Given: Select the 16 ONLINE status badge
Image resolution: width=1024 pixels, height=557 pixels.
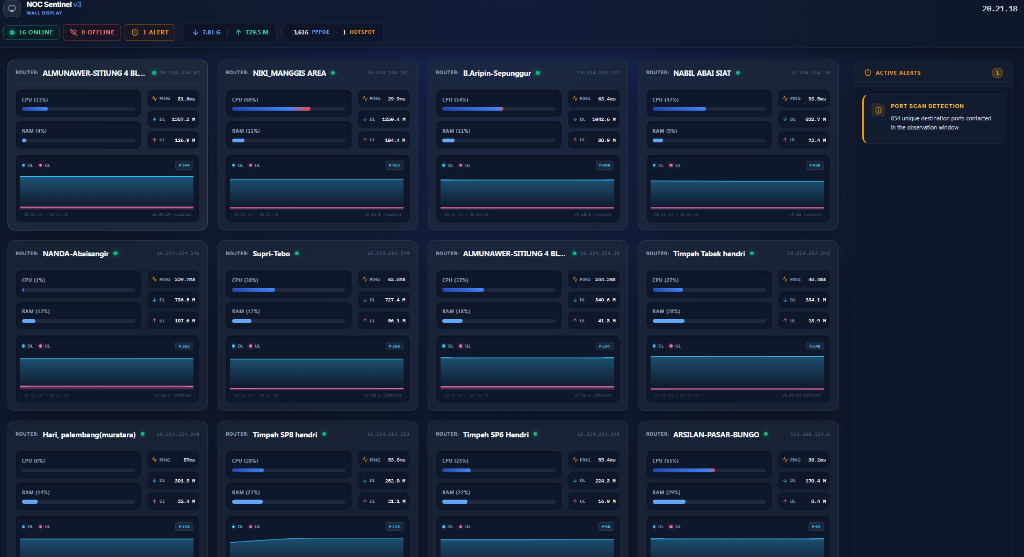Looking at the screenshot, I should pyautogui.click(x=31, y=32).
